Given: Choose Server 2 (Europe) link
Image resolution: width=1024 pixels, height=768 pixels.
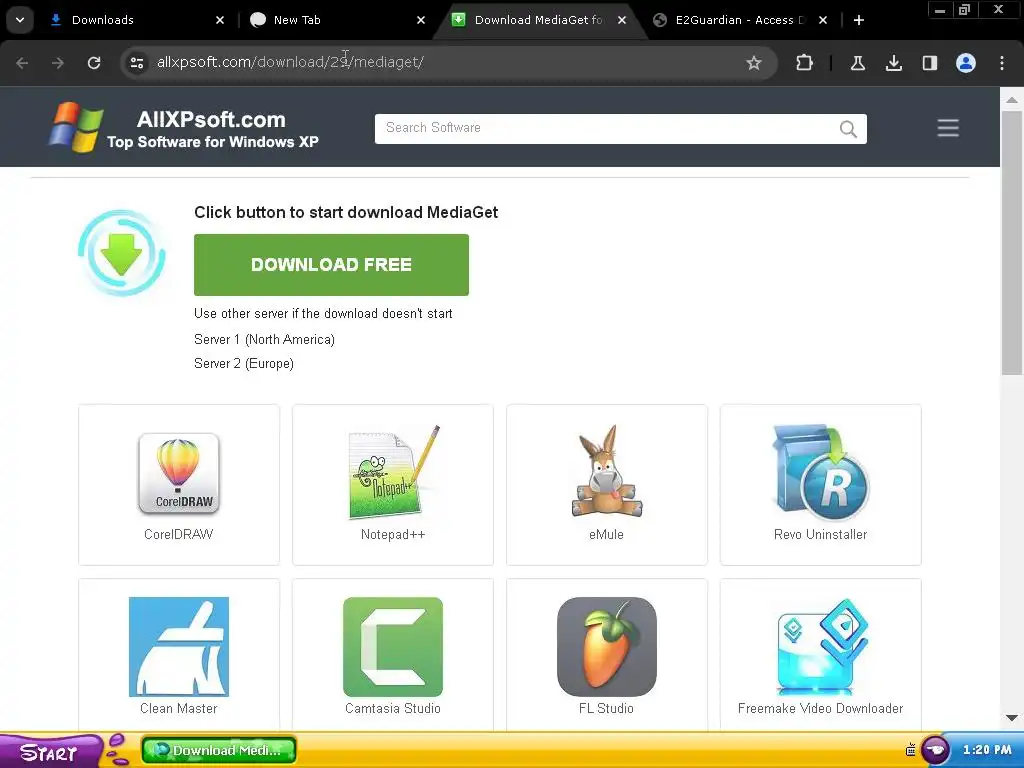Looking at the screenshot, I should click(x=244, y=364).
